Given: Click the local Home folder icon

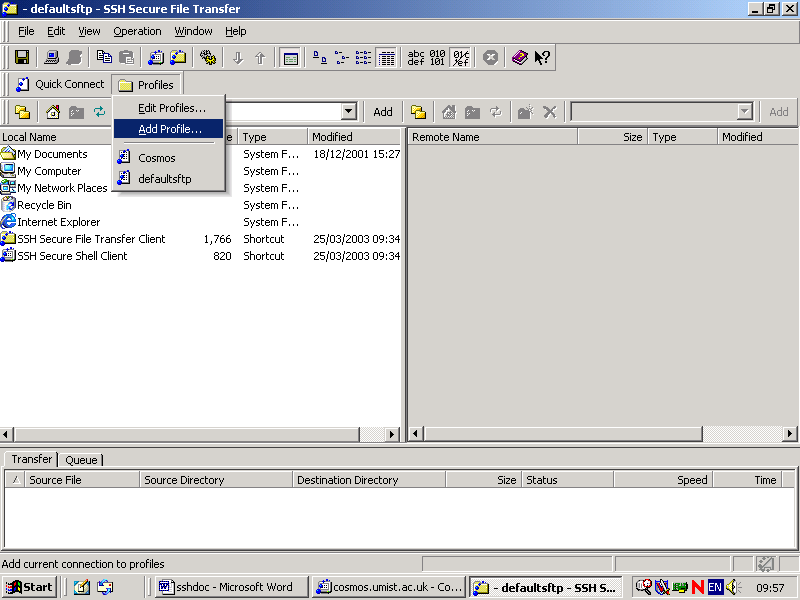Looking at the screenshot, I should click(x=54, y=112).
